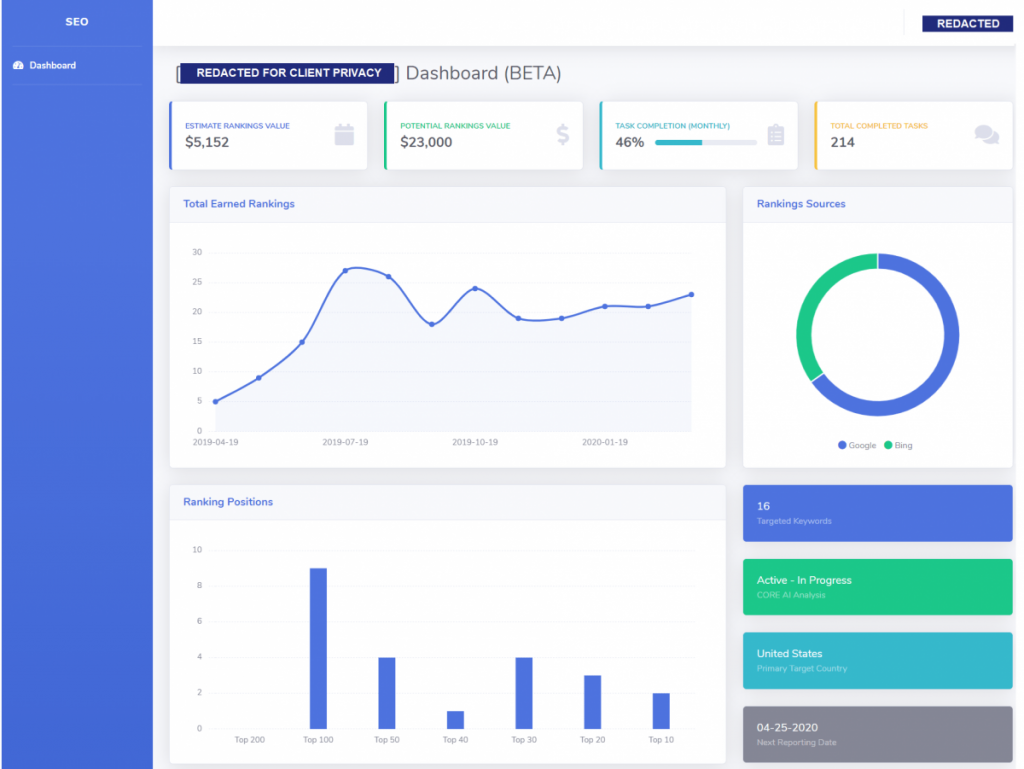The height and width of the screenshot is (769, 1024).
Task: Click the Top 100 bar in Ranking Positions
Action: click(318, 648)
